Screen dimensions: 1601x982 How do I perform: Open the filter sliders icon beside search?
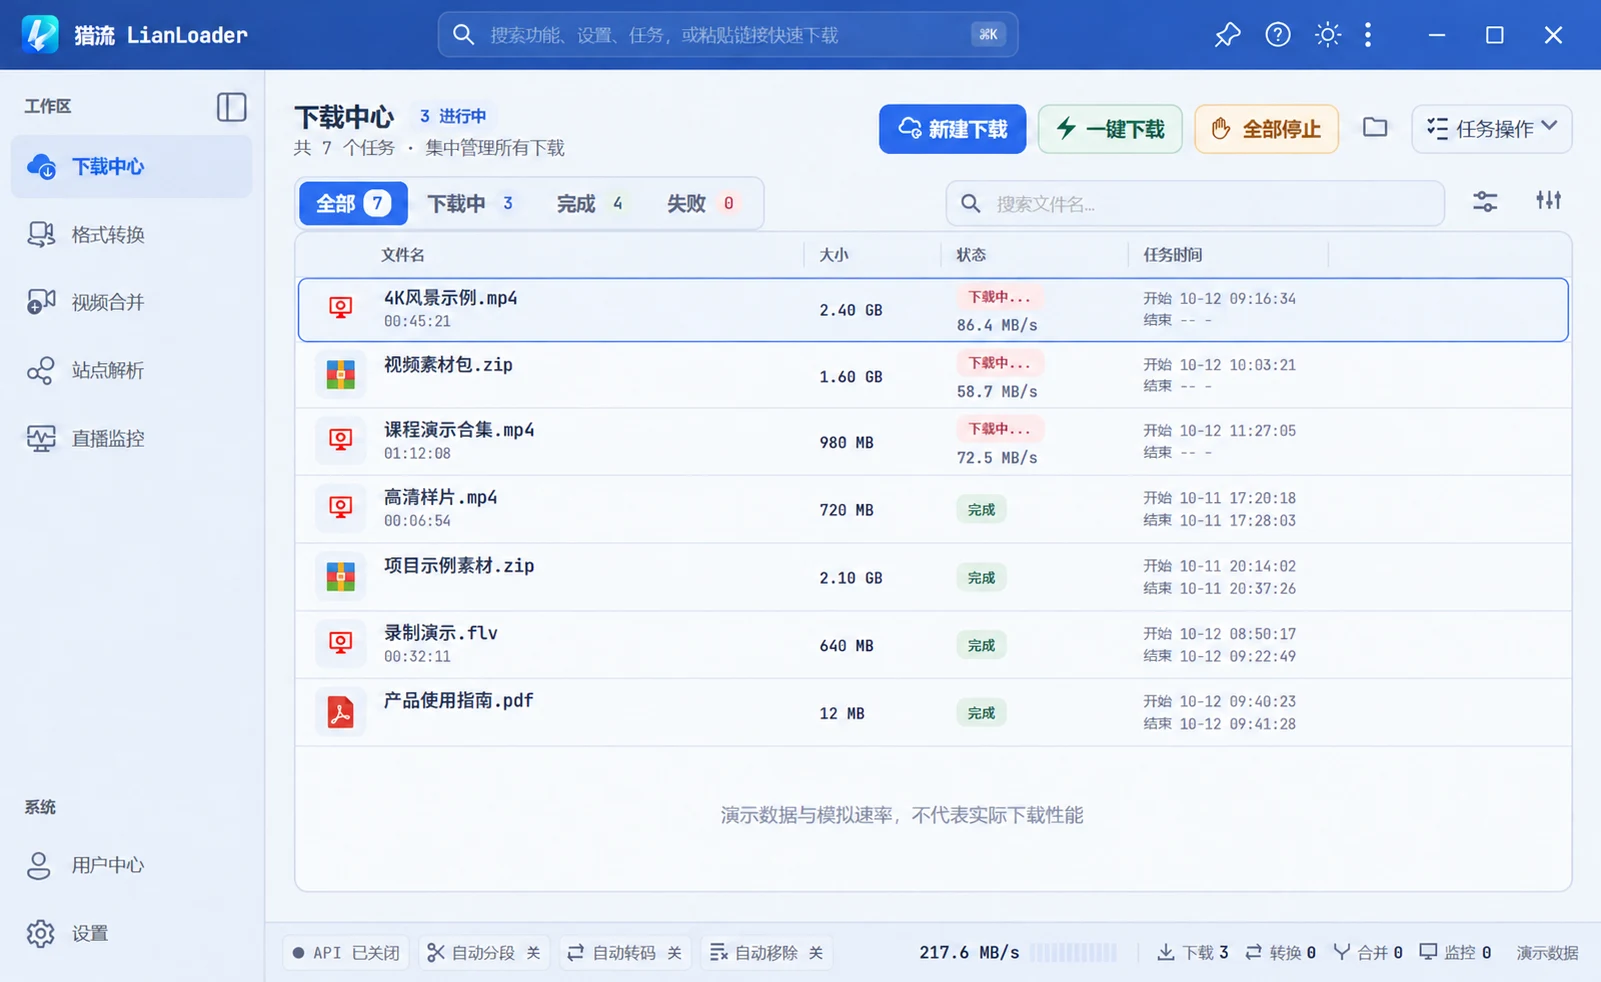click(x=1485, y=202)
